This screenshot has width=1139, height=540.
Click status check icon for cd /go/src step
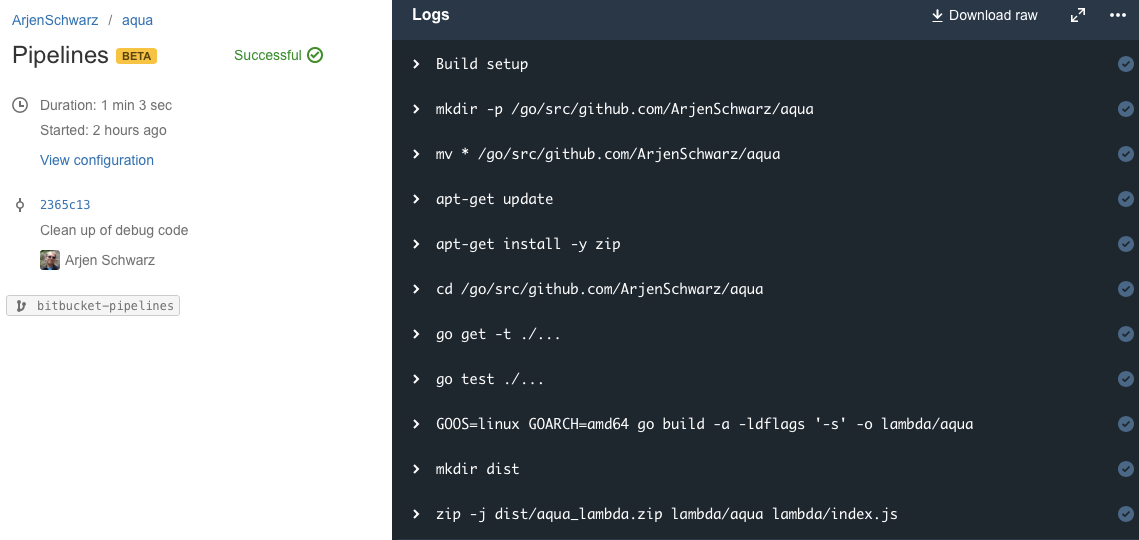coord(1125,289)
